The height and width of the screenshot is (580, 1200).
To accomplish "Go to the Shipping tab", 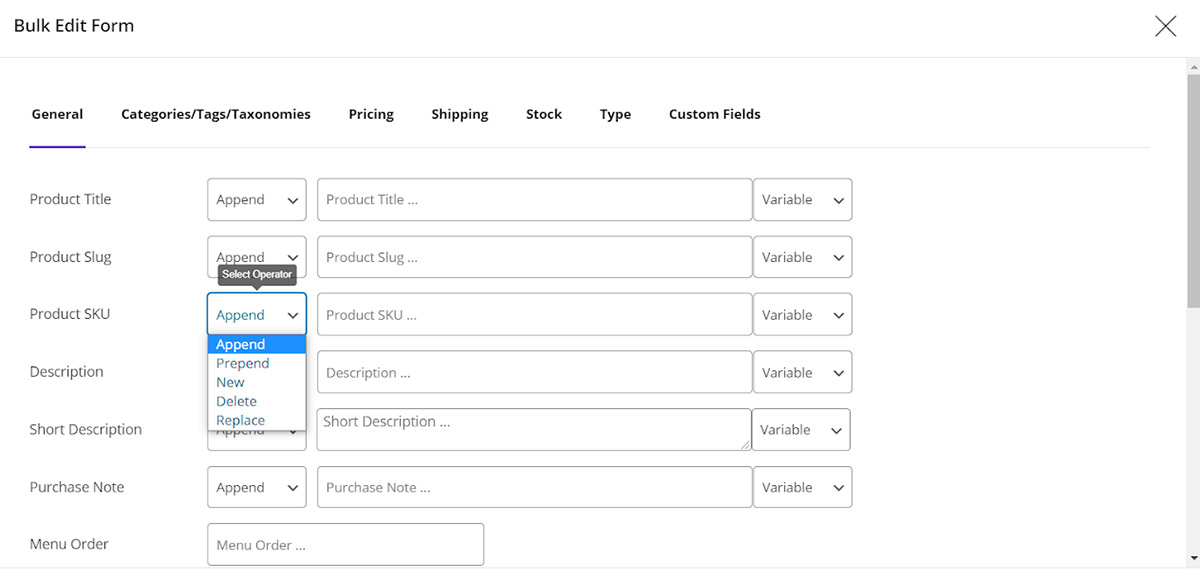I will click(460, 114).
